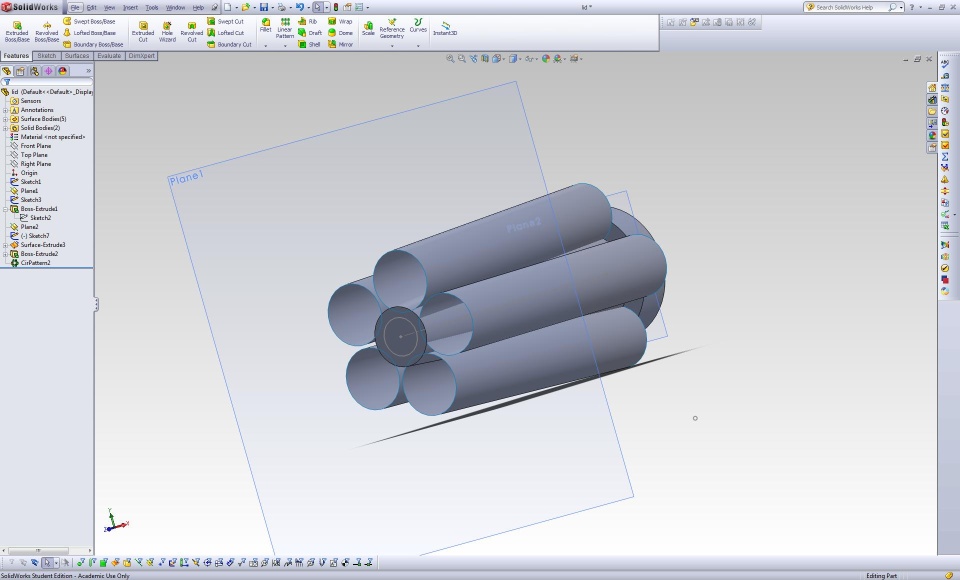Open the Curves tool

[x=418, y=25]
